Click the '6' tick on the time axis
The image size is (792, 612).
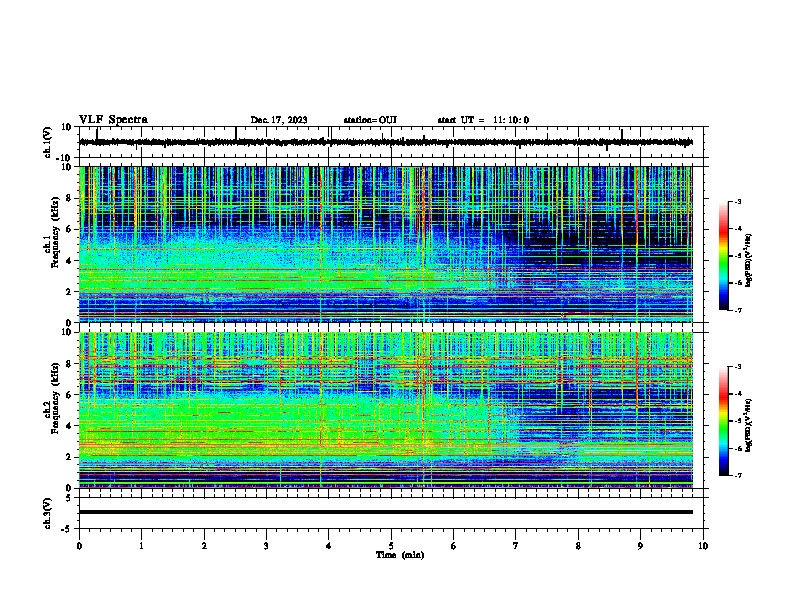click(454, 546)
